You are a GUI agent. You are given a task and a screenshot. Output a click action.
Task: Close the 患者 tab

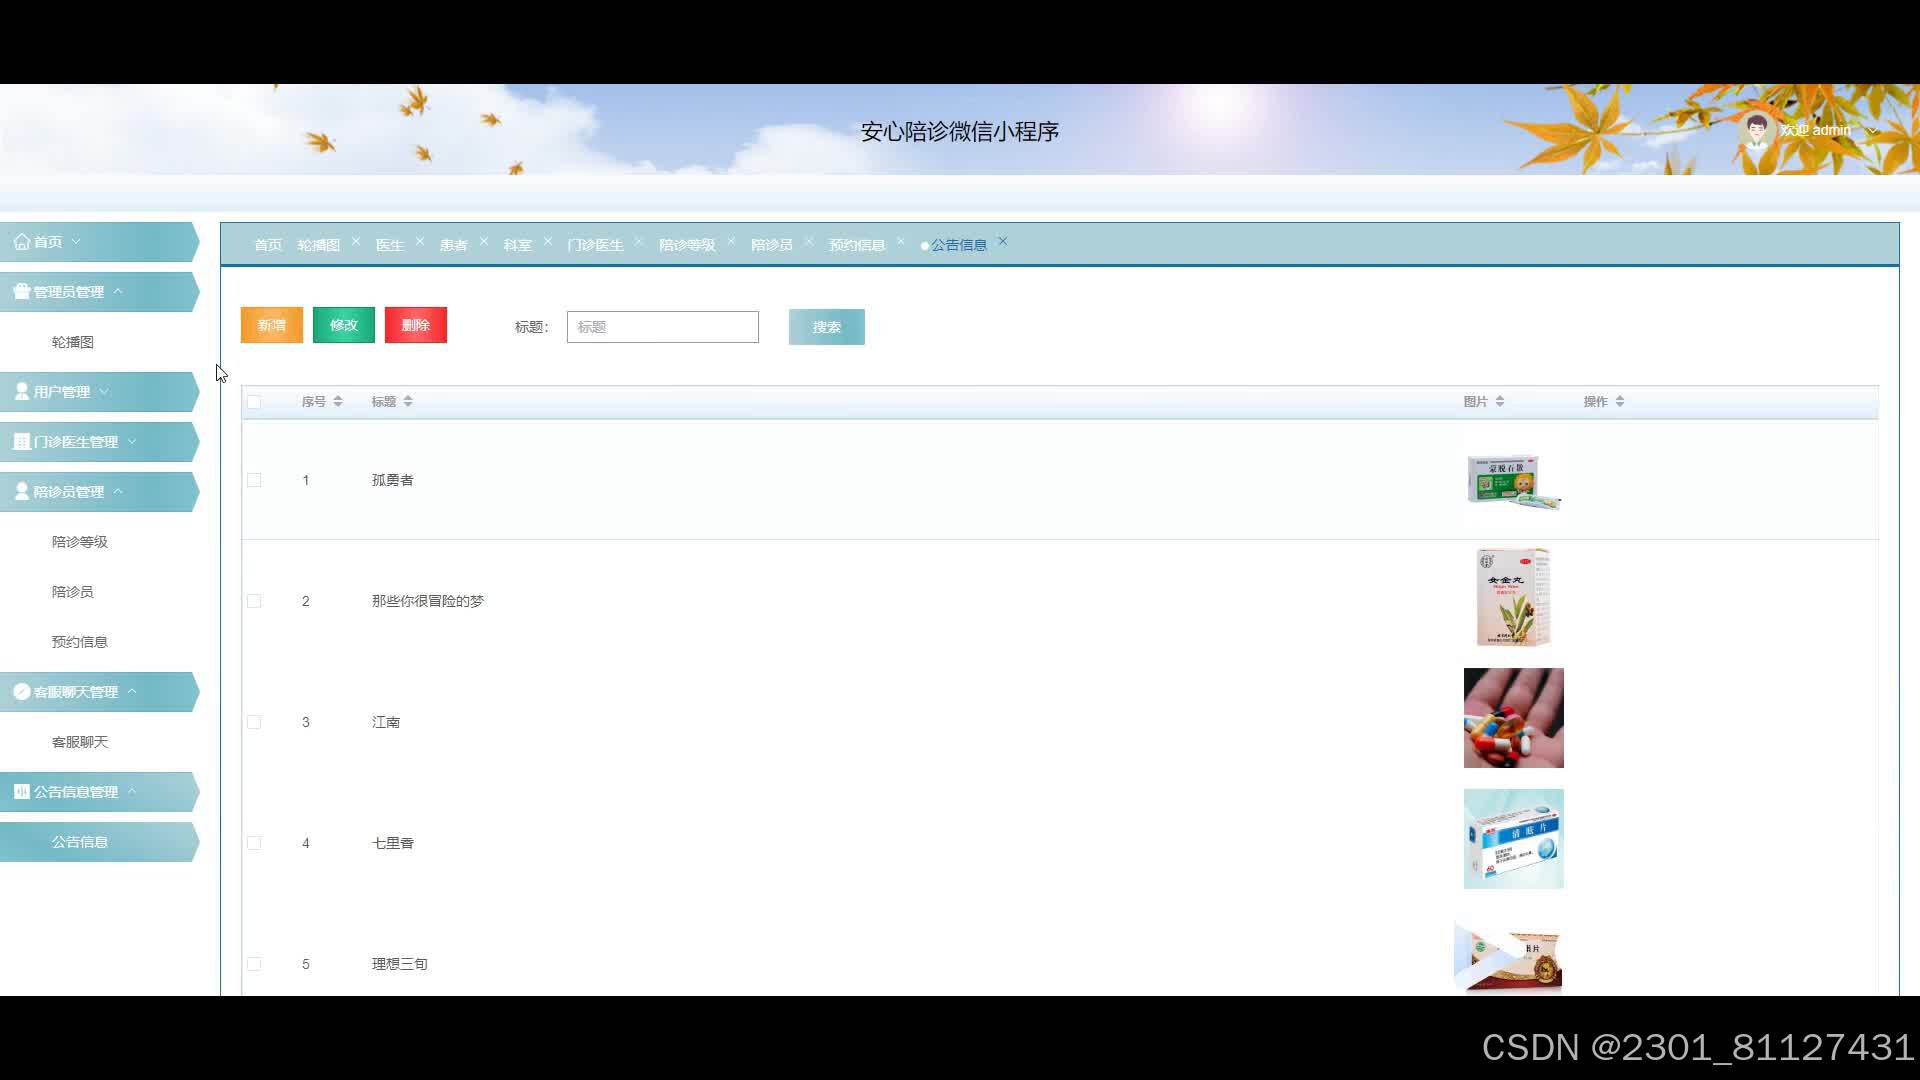[484, 242]
